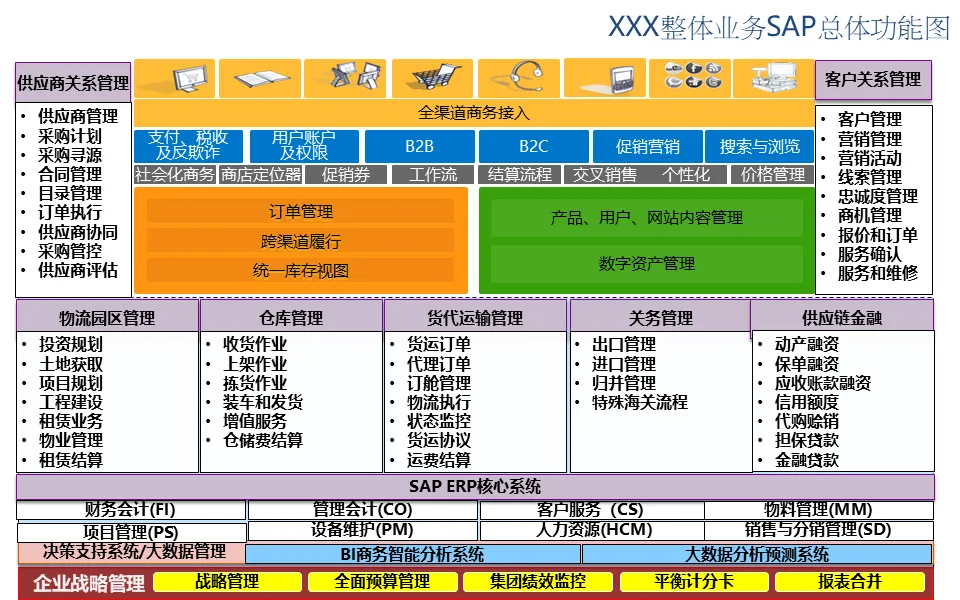Click the 统一库存视图 orange bar
This screenshot has height=600, width=960.
pos(300,271)
